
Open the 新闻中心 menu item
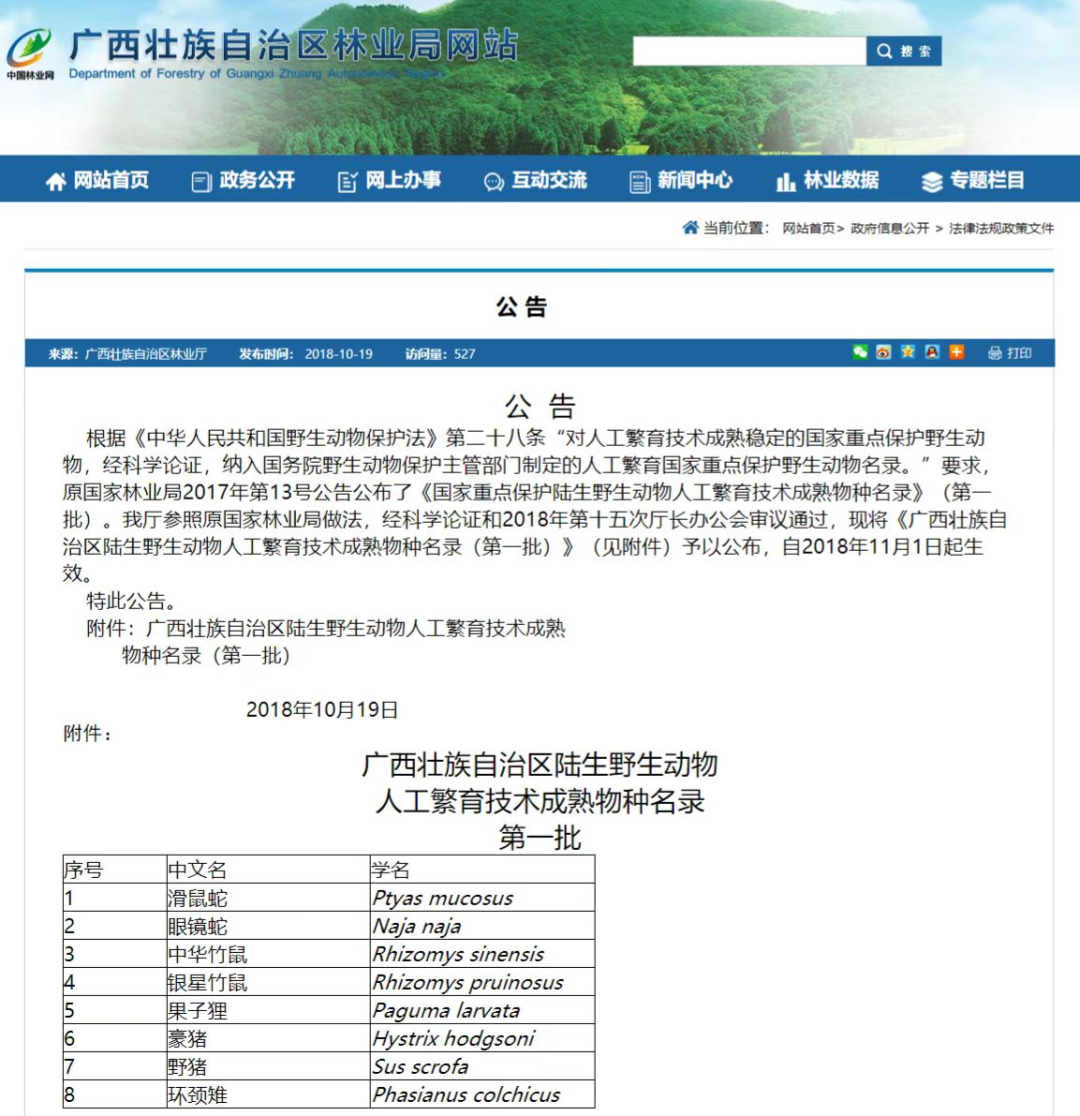pos(681,181)
